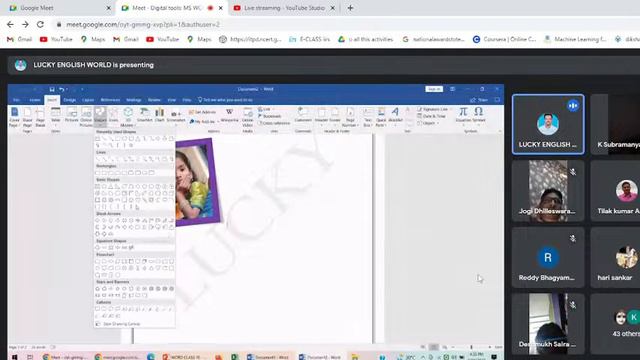Click Reddy Bhagyam participant tile
The image size is (640, 360).
coord(548,258)
